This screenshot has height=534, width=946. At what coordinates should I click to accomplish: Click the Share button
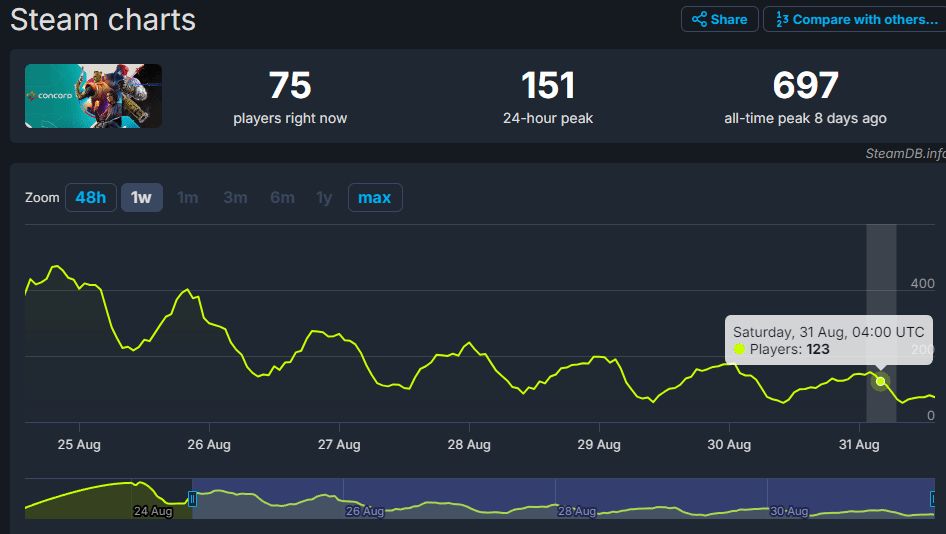pos(719,19)
